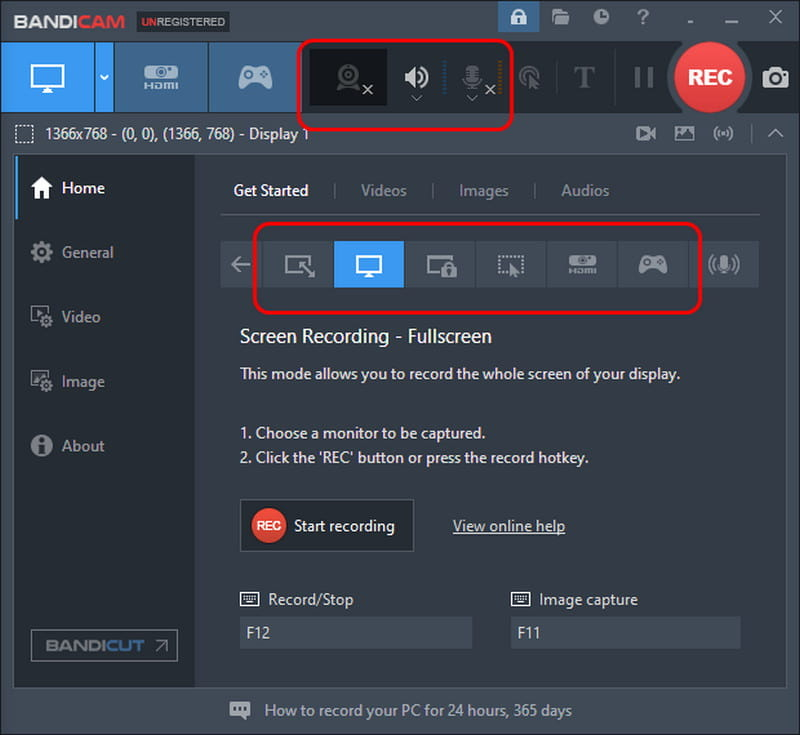
Task: Toggle the mouse click effect icon
Action: click(530, 78)
